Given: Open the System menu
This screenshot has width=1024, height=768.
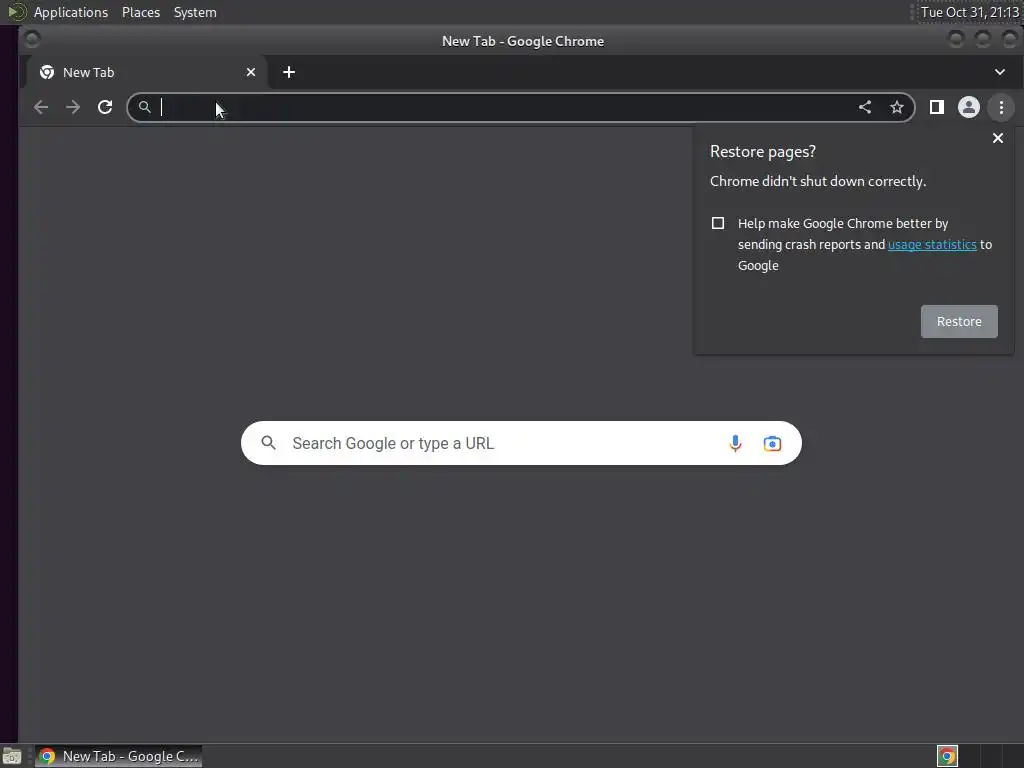Looking at the screenshot, I should 195,12.
